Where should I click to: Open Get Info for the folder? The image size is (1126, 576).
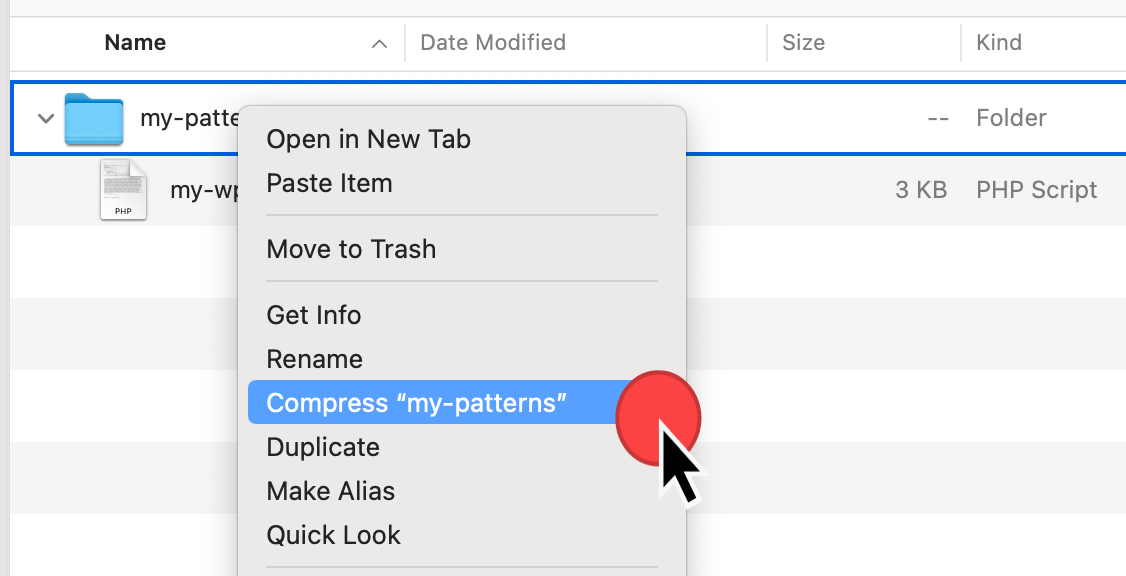313,315
